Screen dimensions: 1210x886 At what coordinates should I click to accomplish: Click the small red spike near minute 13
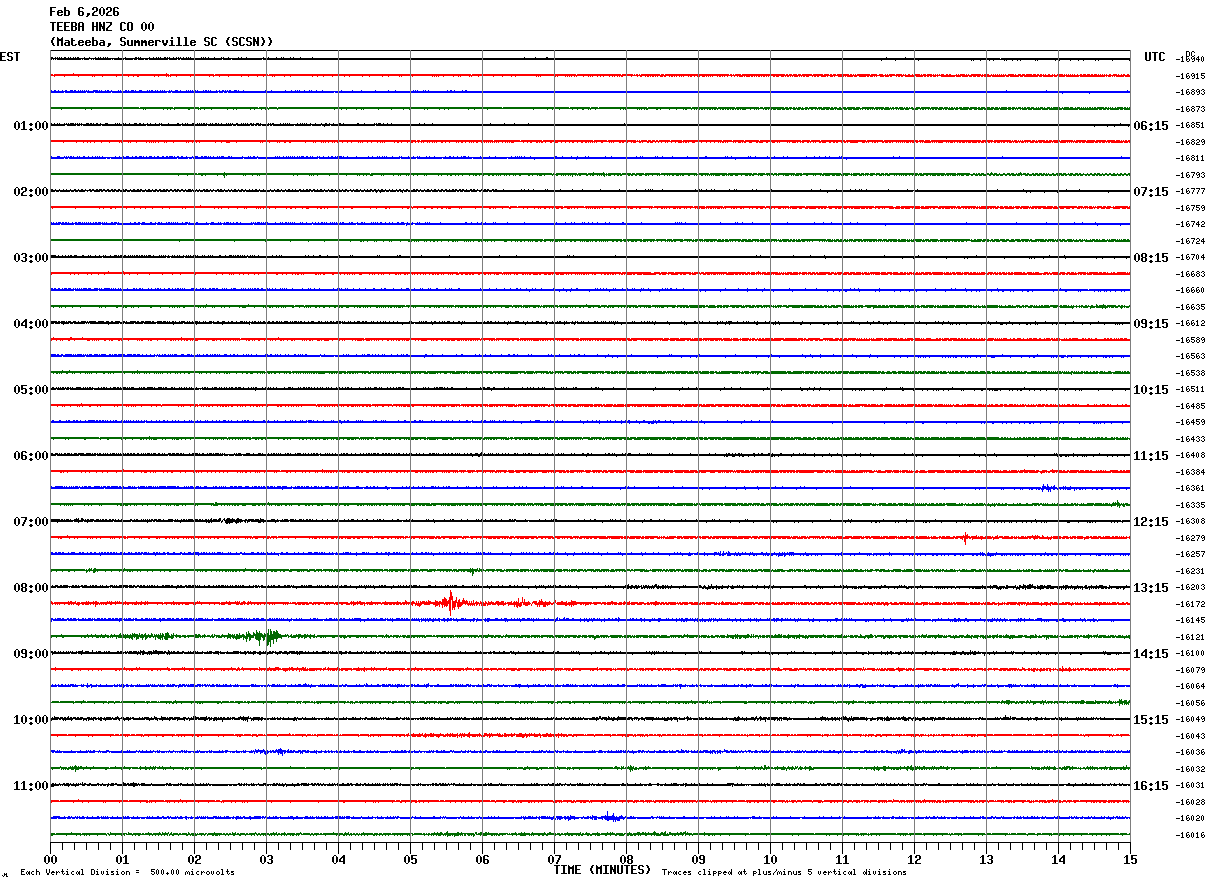(x=965, y=538)
